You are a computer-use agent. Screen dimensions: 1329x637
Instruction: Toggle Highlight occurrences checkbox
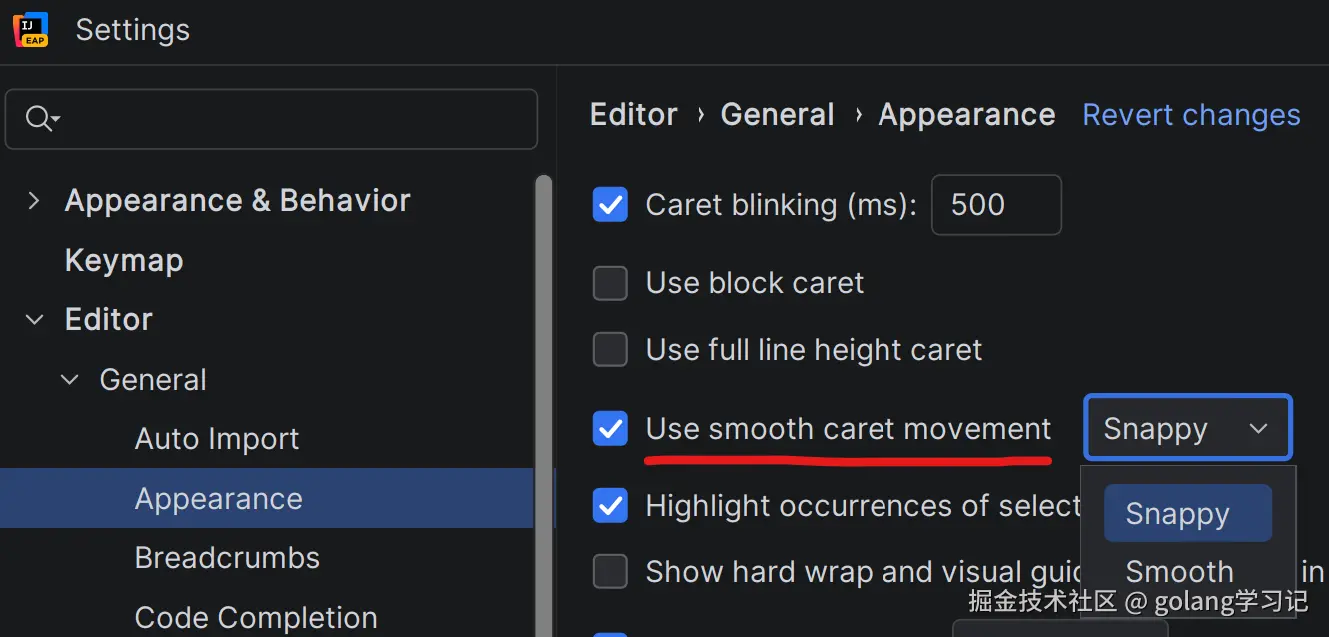610,506
